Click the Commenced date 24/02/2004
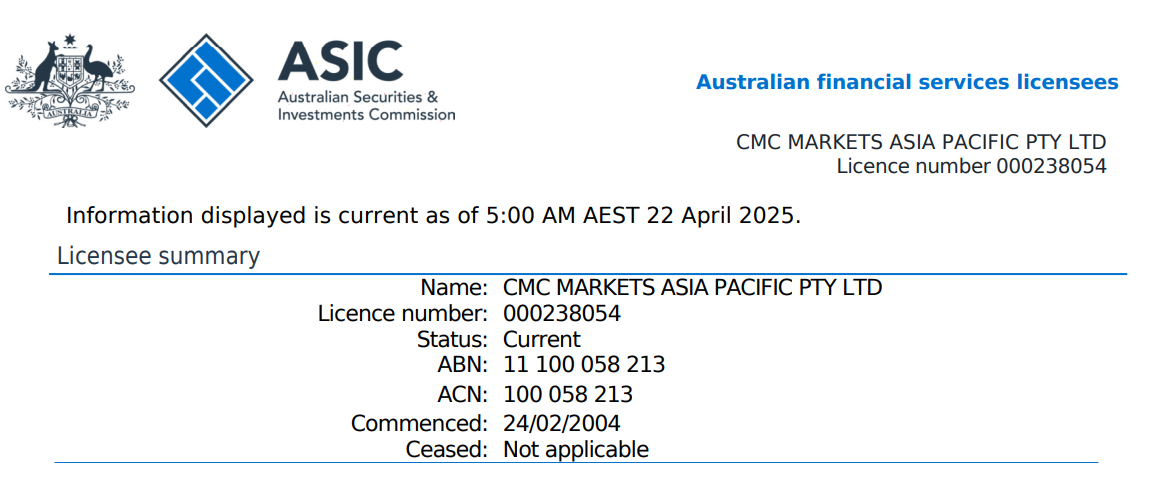 click(x=562, y=424)
